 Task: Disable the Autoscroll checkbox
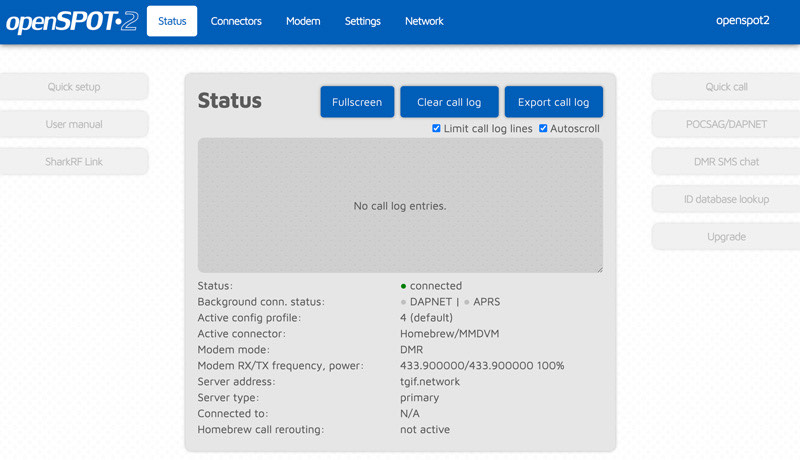click(x=543, y=129)
